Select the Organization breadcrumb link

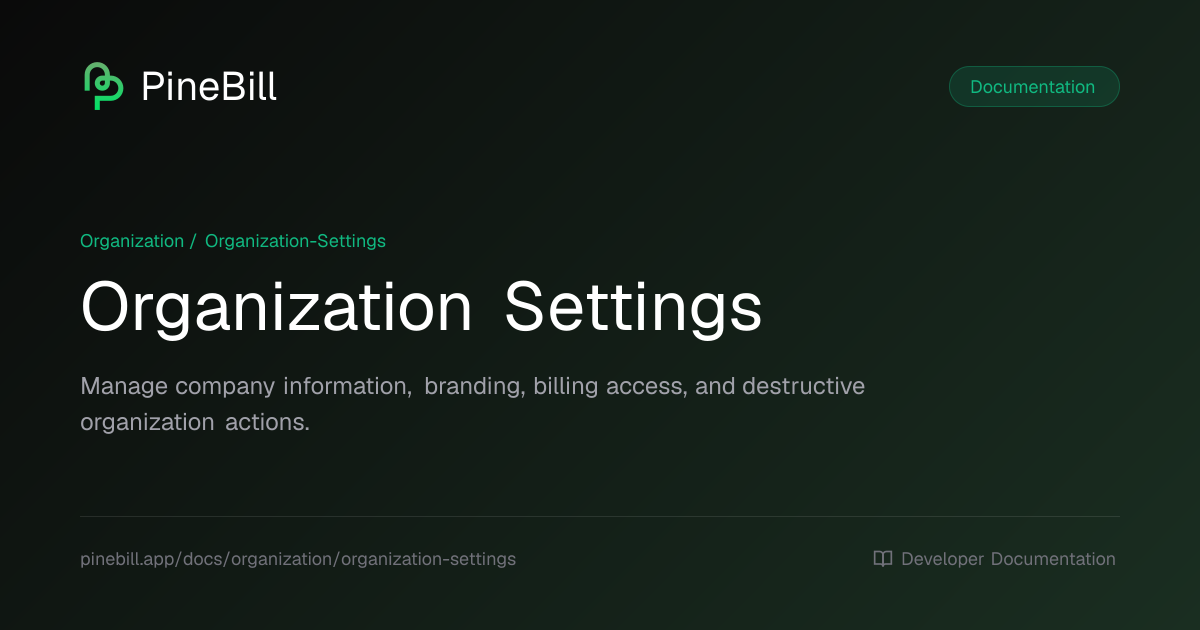coord(132,241)
